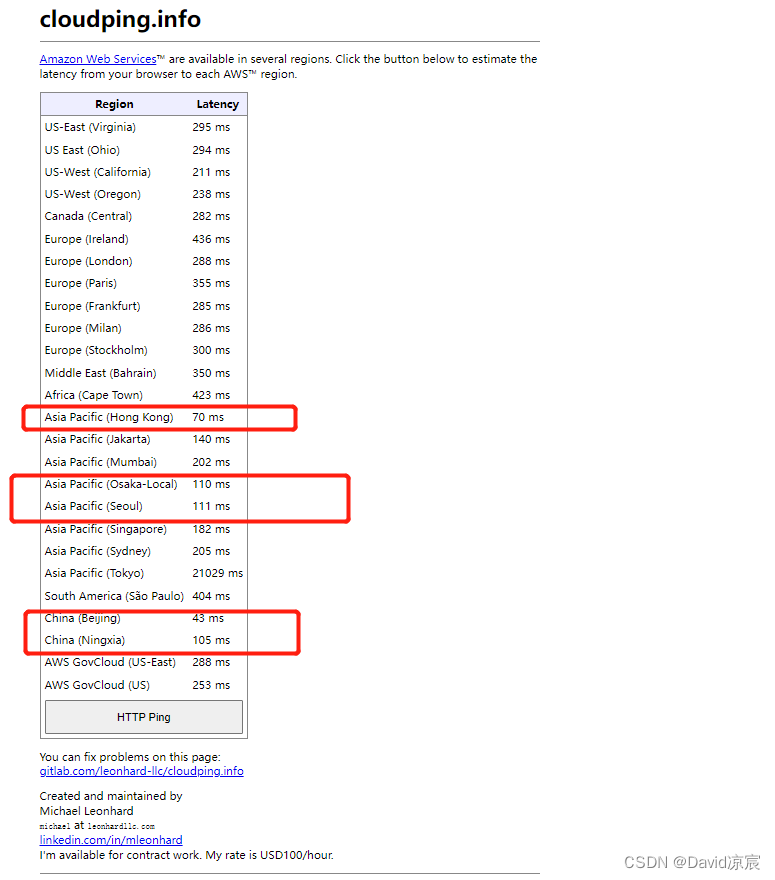The height and width of the screenshot is (880, 775).
Task: Select the Canada (Central) region
Action: (88, 216)
